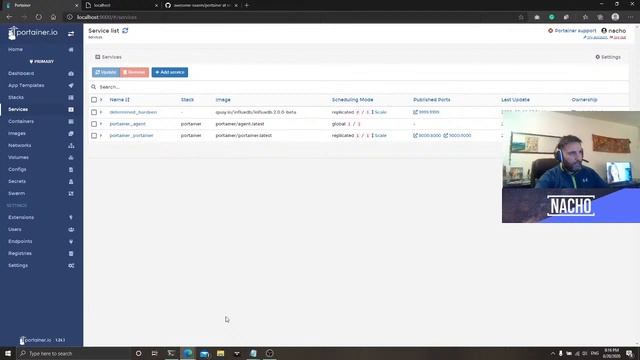Tick checkbox for portainer_agent service
The height and width of the screenshot is (360, 640).
(x=94, y=124)
